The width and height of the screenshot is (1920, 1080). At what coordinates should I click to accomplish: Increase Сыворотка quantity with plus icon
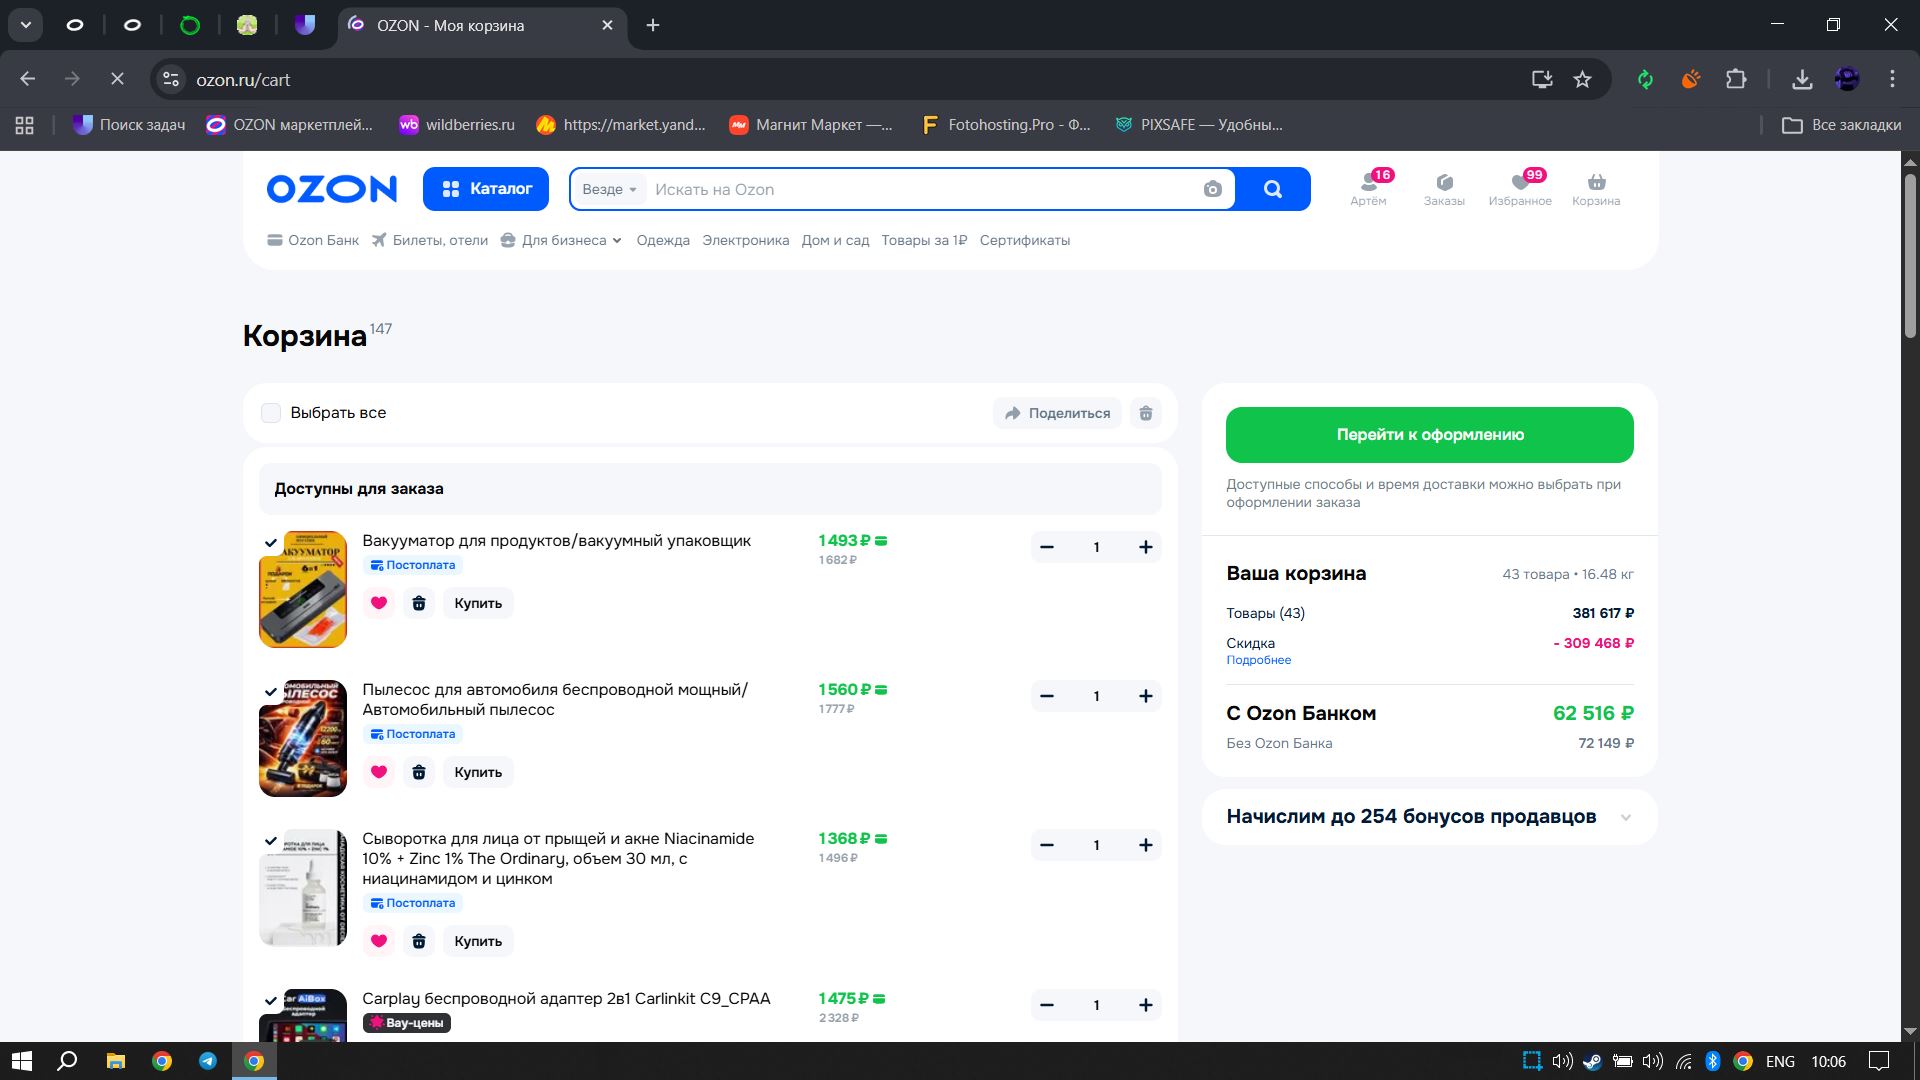tap(1146, 845)
